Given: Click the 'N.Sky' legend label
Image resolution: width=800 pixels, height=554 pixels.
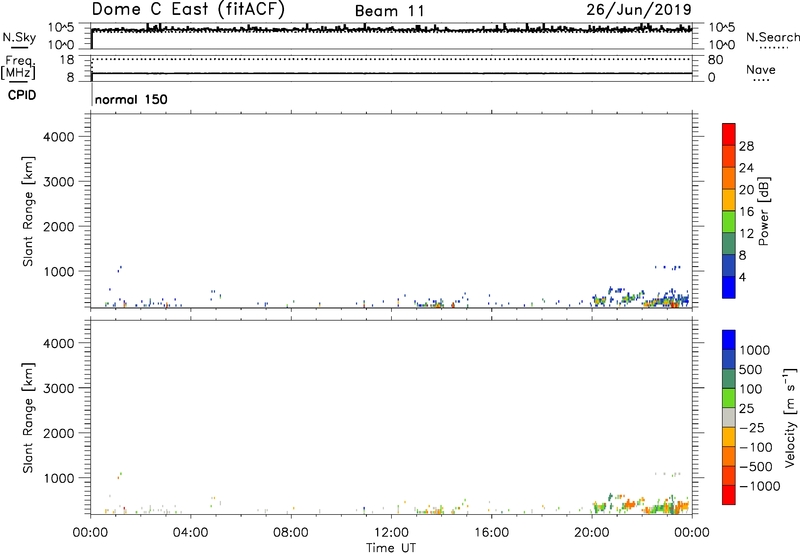Looking at the screenshot, I should coord(19,38).
